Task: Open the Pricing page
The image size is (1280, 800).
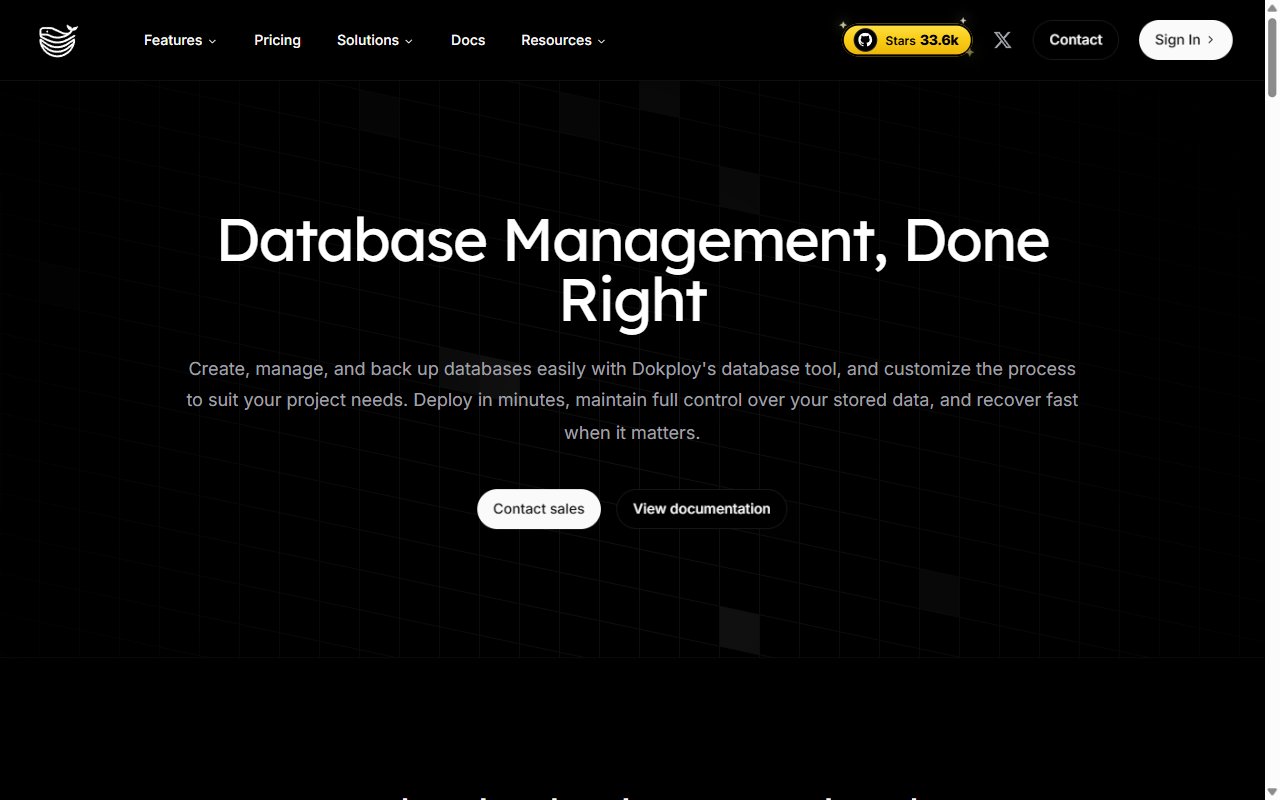Action: coord(277,40)
